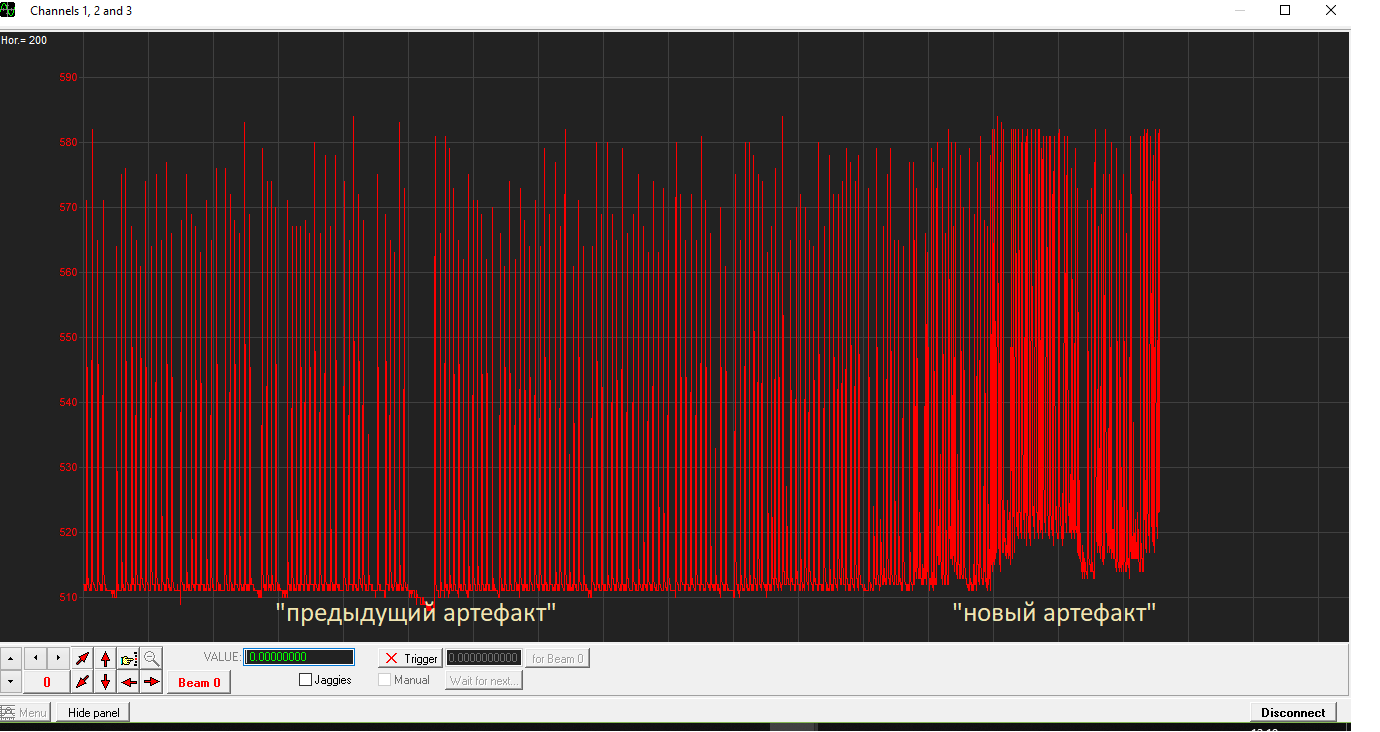Click the Beam 0 button
The height and width of the screenshot is (732, 1380).
click(199, 682)
